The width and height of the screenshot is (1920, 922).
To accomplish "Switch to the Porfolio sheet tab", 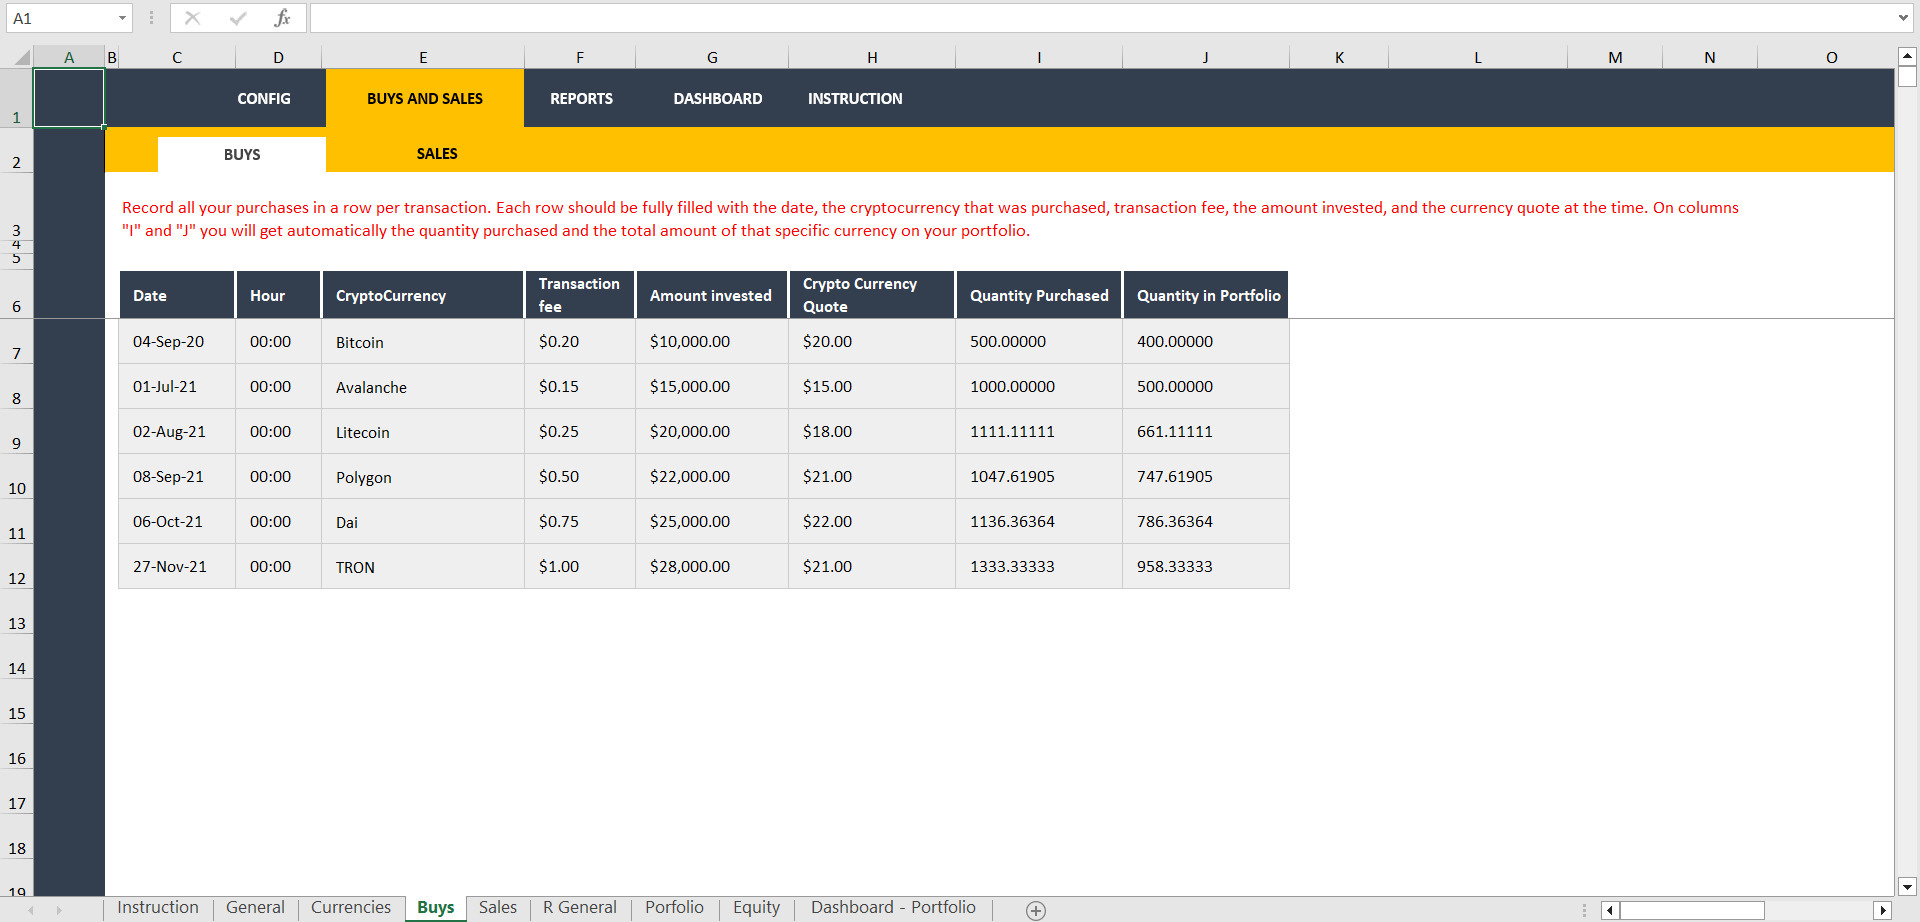I will 674,908.
